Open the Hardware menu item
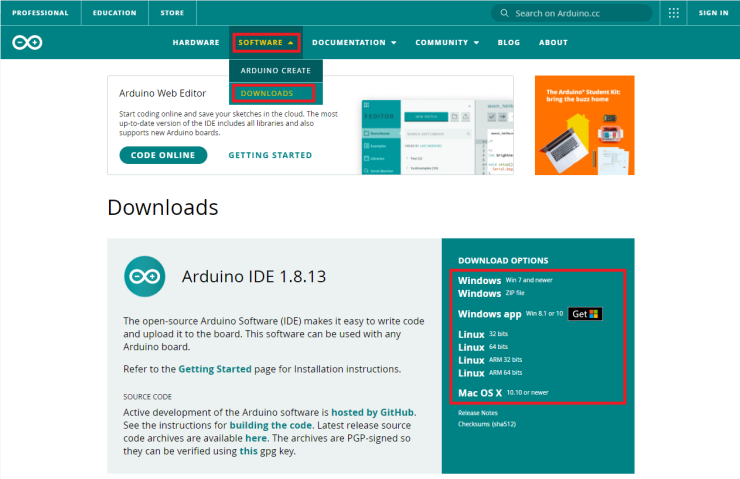 click(196, 42)
